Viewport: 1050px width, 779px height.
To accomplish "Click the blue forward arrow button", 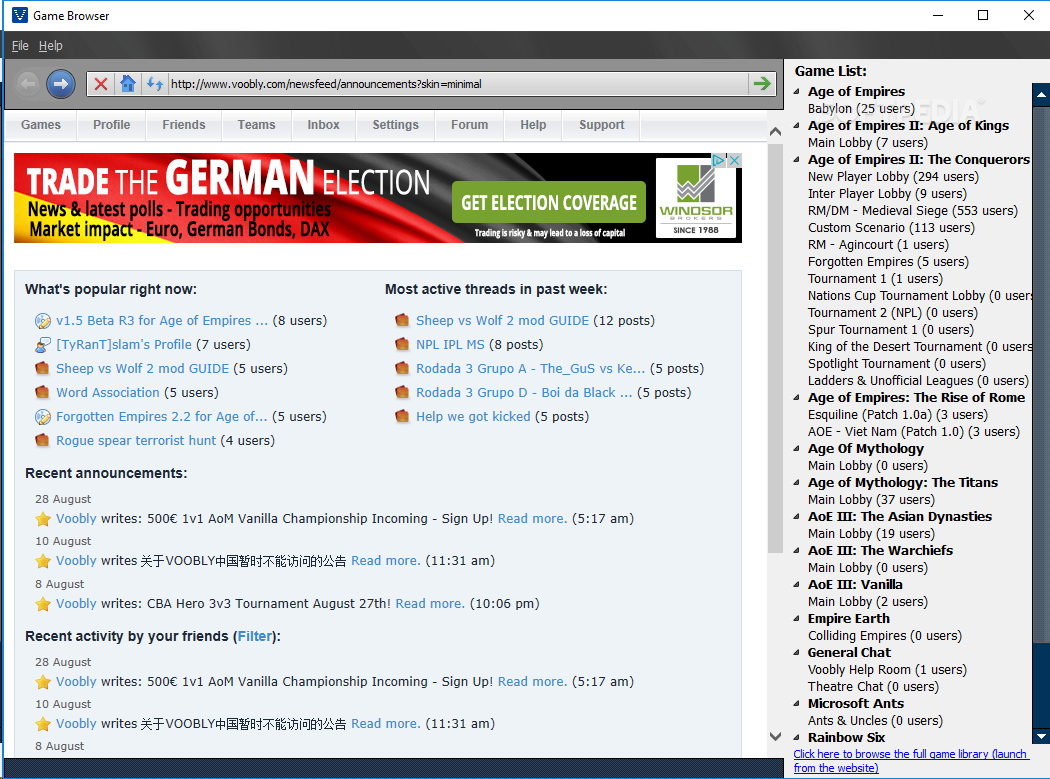I will [61, 84].
